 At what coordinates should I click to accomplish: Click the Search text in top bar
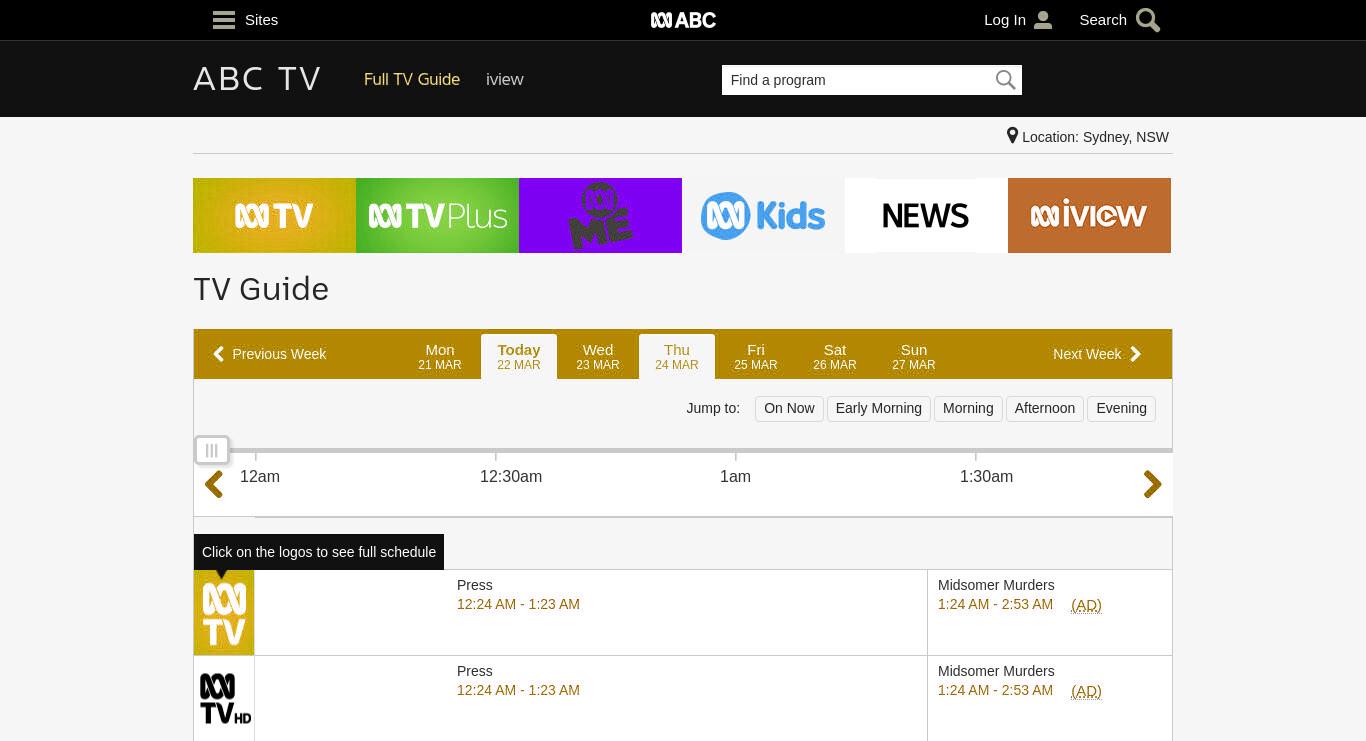1103,20
